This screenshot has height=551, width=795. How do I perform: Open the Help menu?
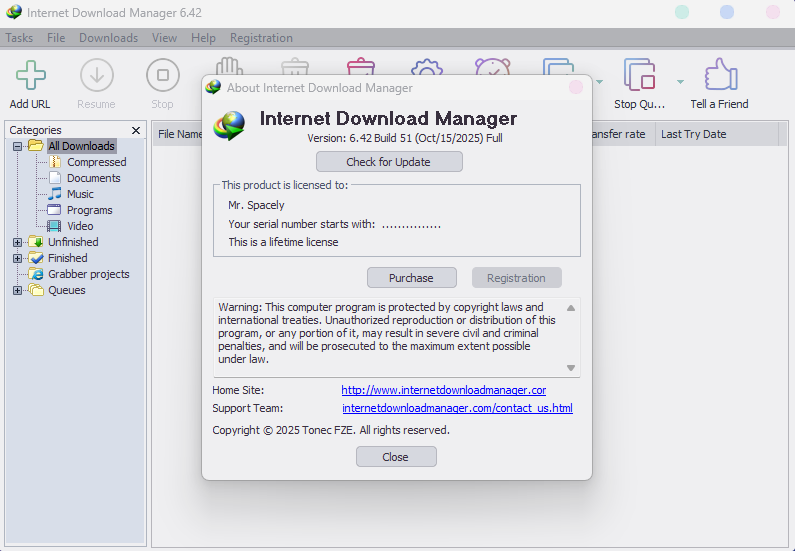(x=203, y=38)
